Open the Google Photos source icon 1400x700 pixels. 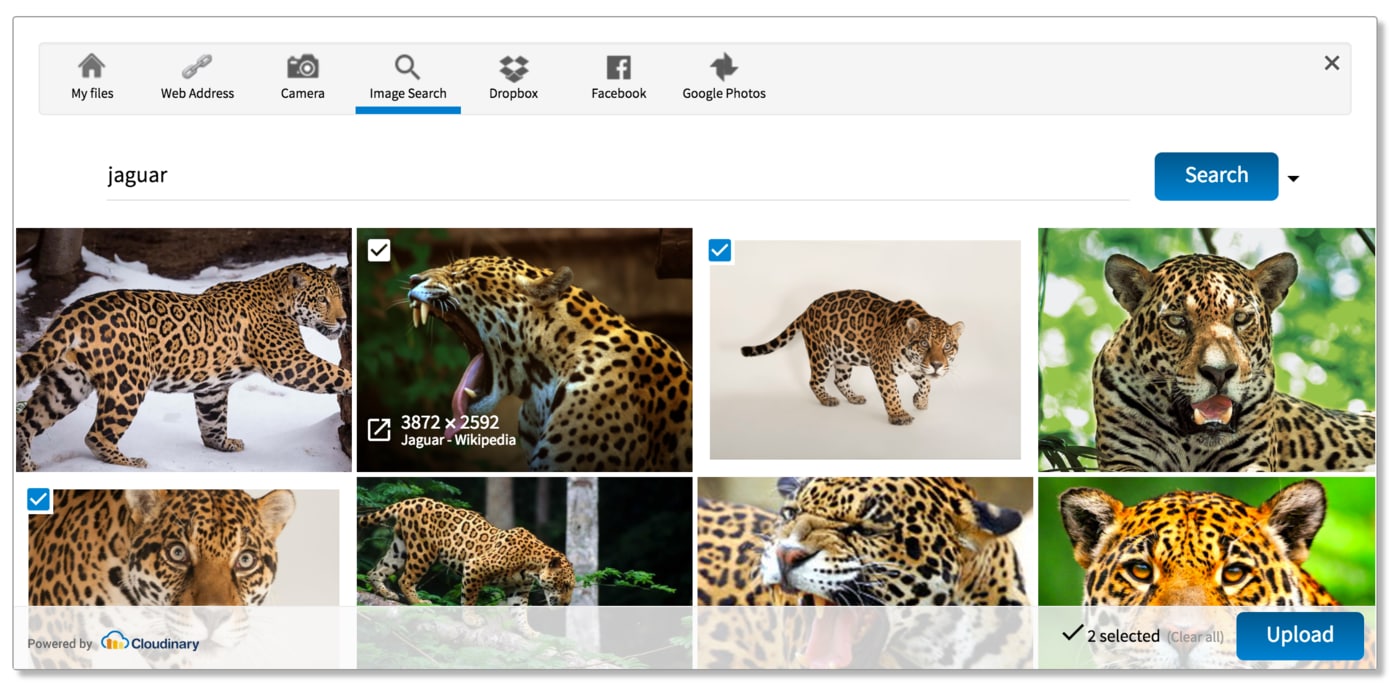pyautogui.click(x=723, y=68)
